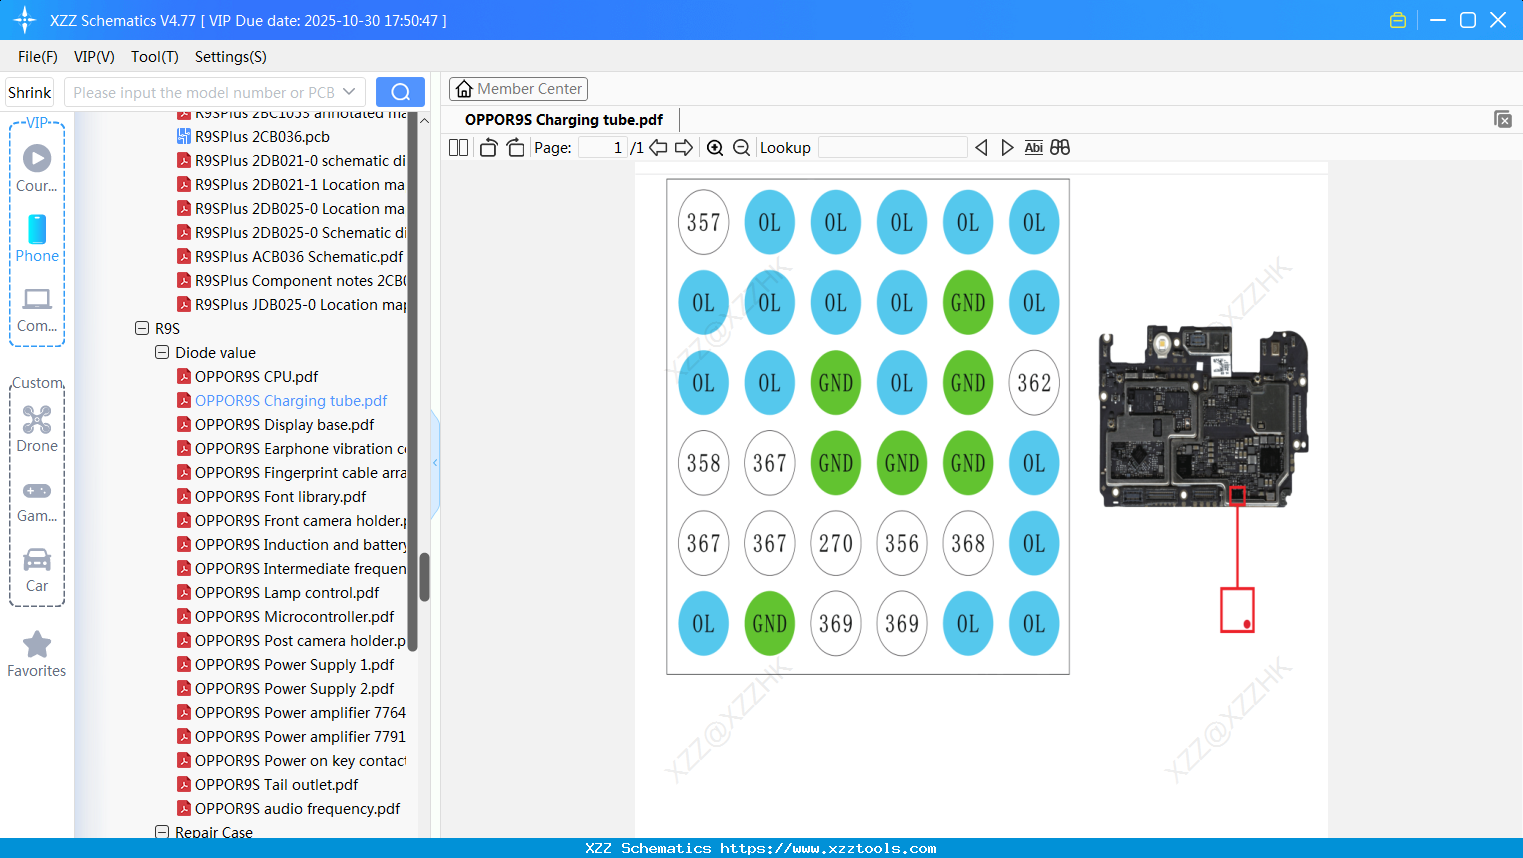This screenshot has width=1523, height=858.
Task: Click the zoom out magnifier icon
Action: point(741,148)
